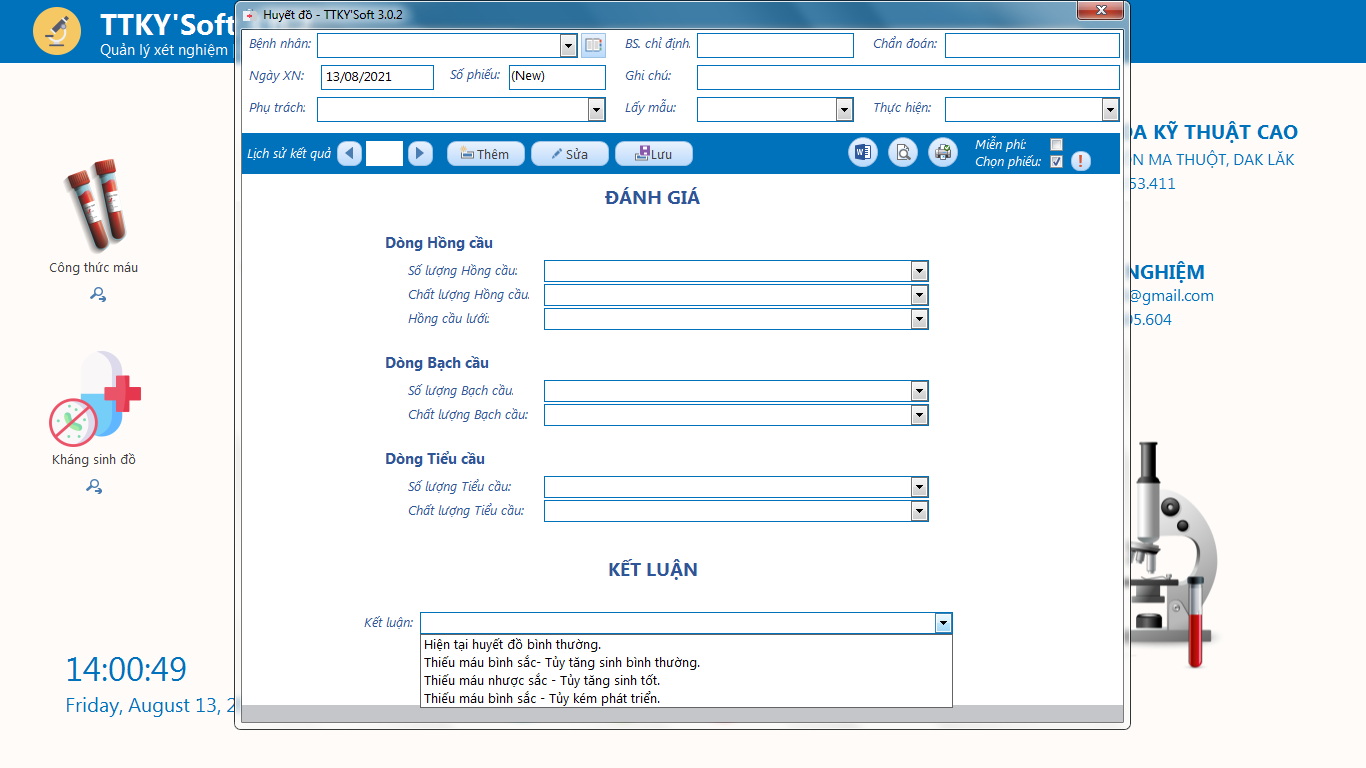Click the printer icon
1366x768 pixels.
942,153
